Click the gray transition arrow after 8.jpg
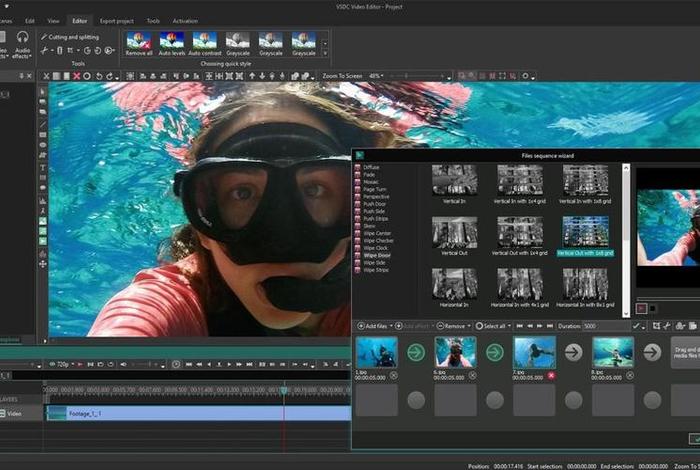The height and width of the screenshot is (470, 700). coord(652,352)
